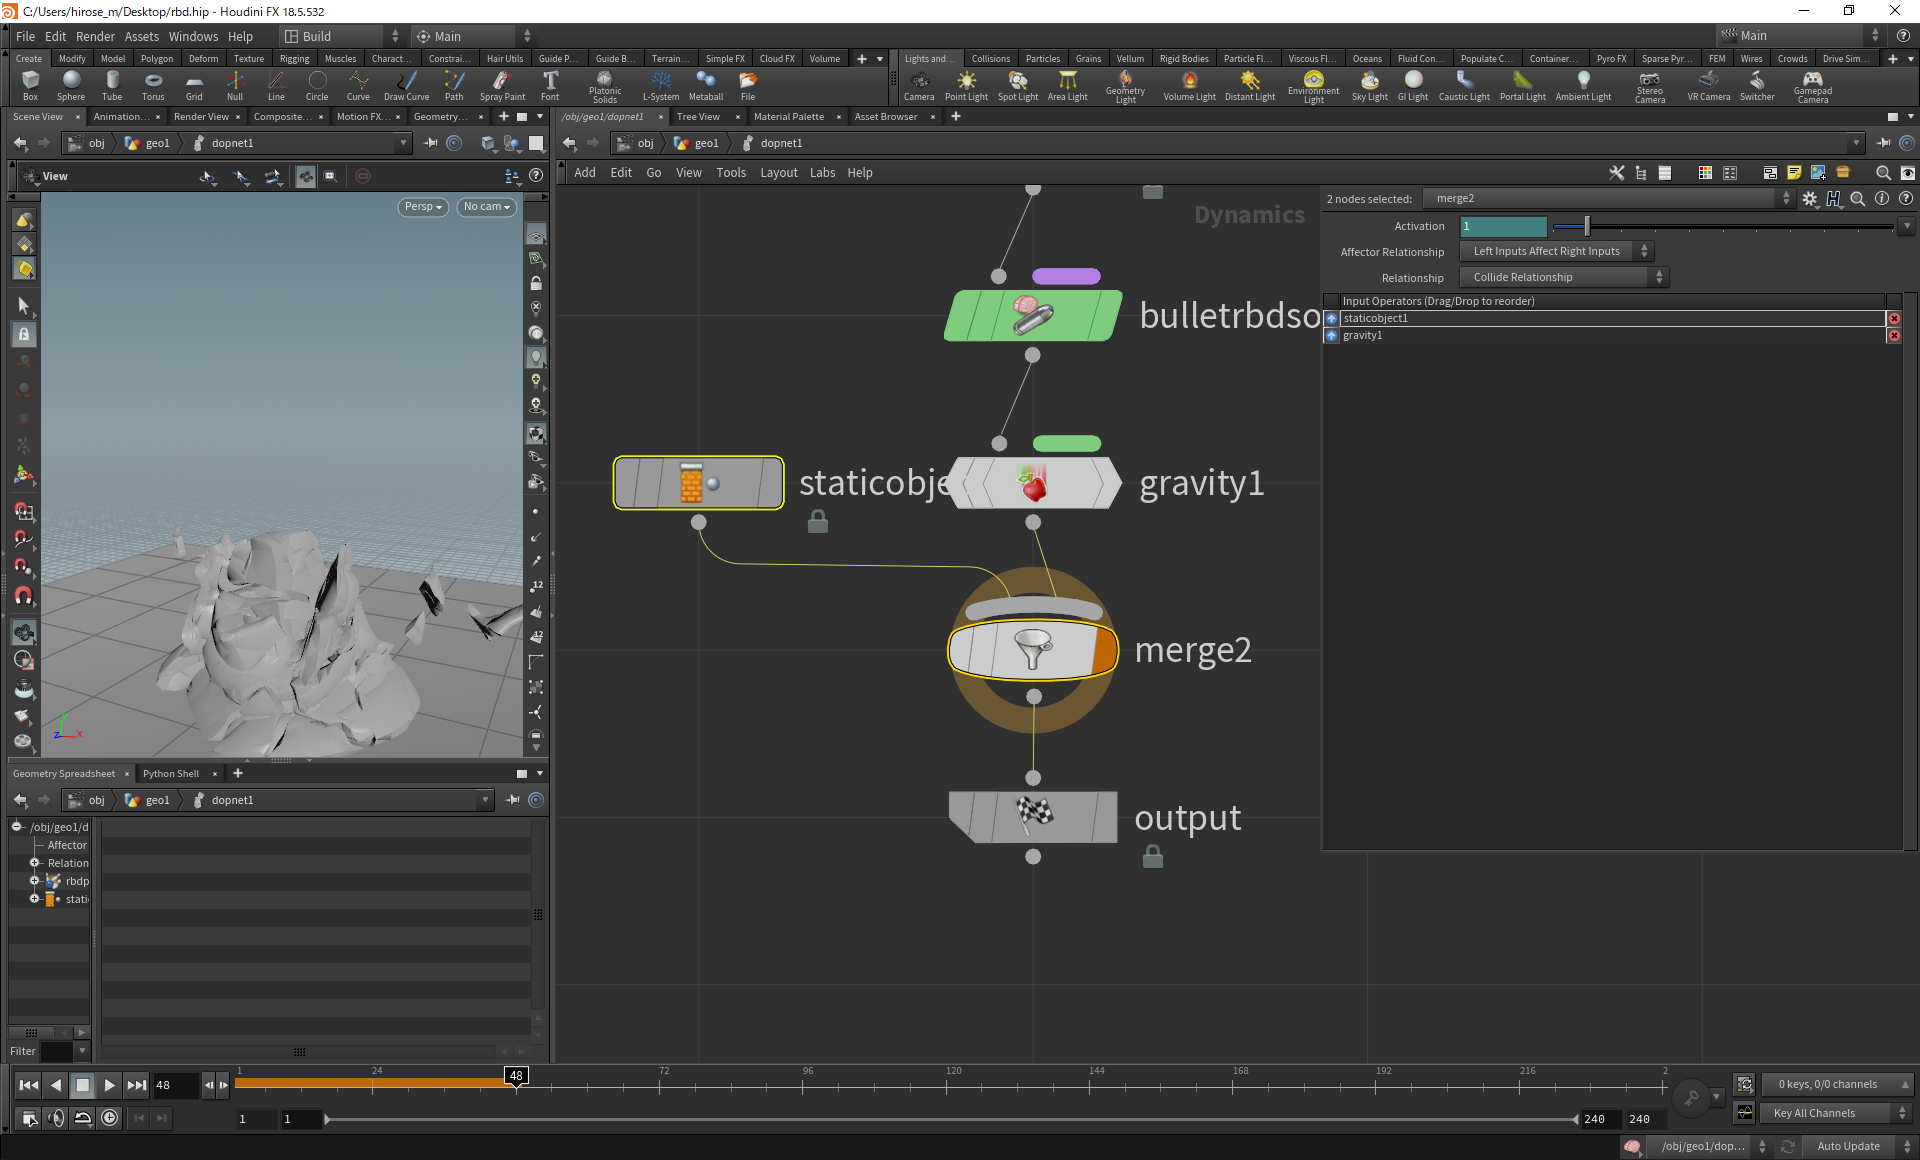The image size is (1920, 1160).
Task: Open the Windows menu
Action: tap(193, 36)
